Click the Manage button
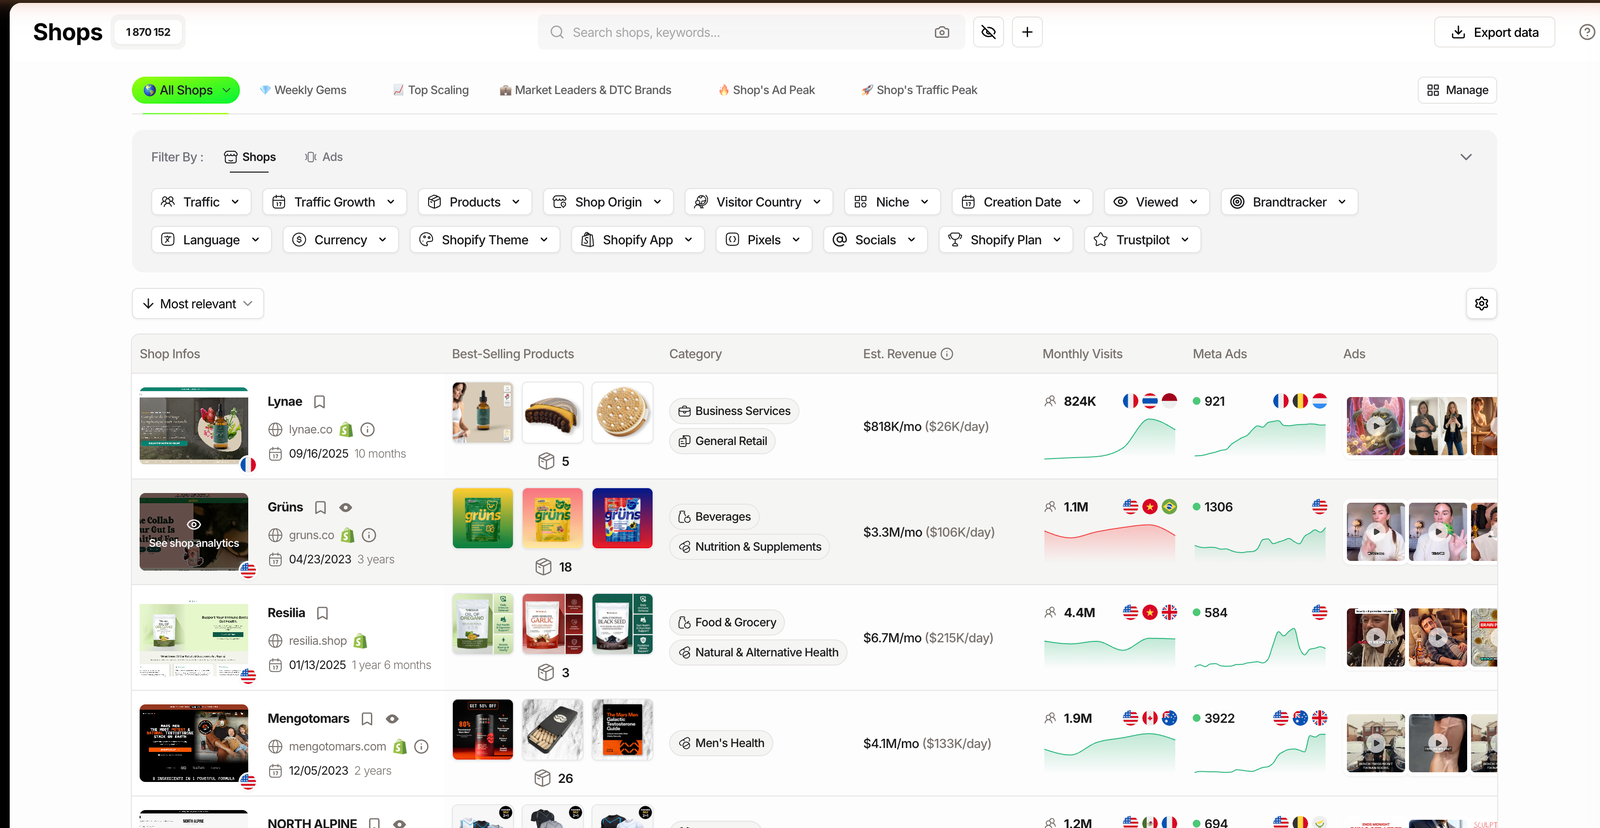Screen dimensions: 1600x828 (1457, 90)
